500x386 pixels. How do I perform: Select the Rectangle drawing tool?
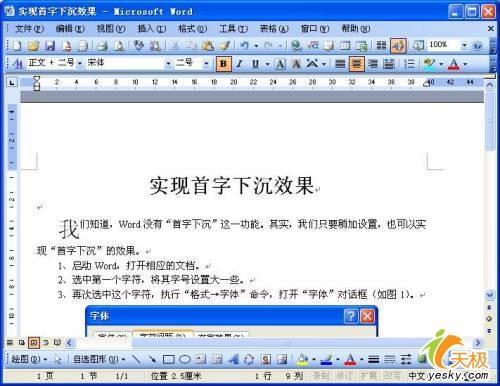pos(169,359)
